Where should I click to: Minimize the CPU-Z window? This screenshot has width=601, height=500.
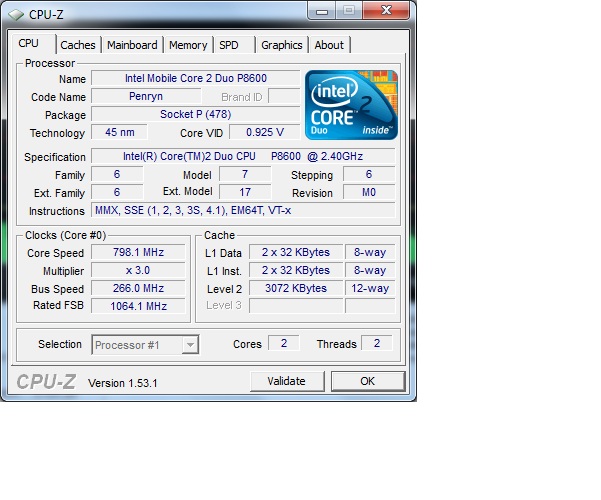pos(322,12)
